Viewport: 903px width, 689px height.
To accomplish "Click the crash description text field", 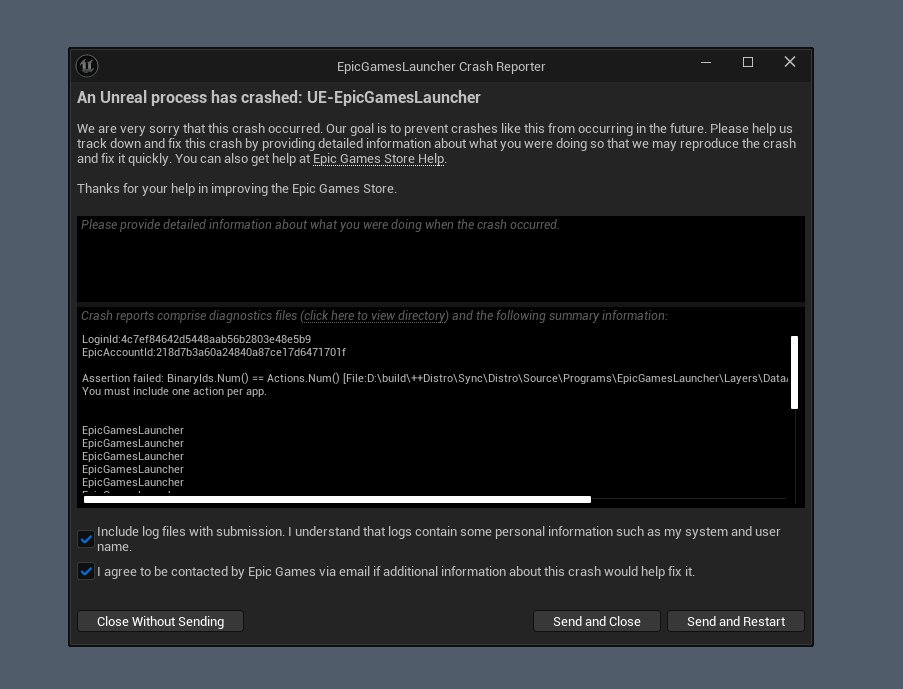I will (x=441, y=259).
